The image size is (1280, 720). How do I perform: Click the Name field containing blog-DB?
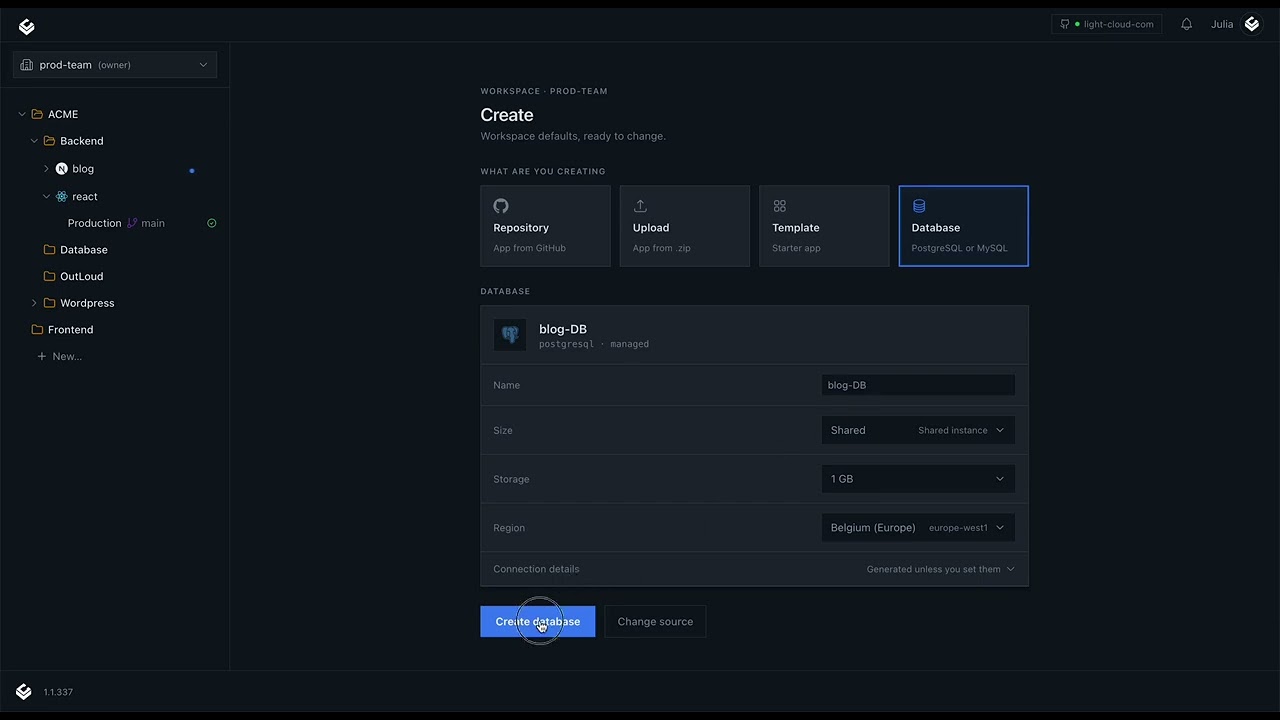coord(918,385)
